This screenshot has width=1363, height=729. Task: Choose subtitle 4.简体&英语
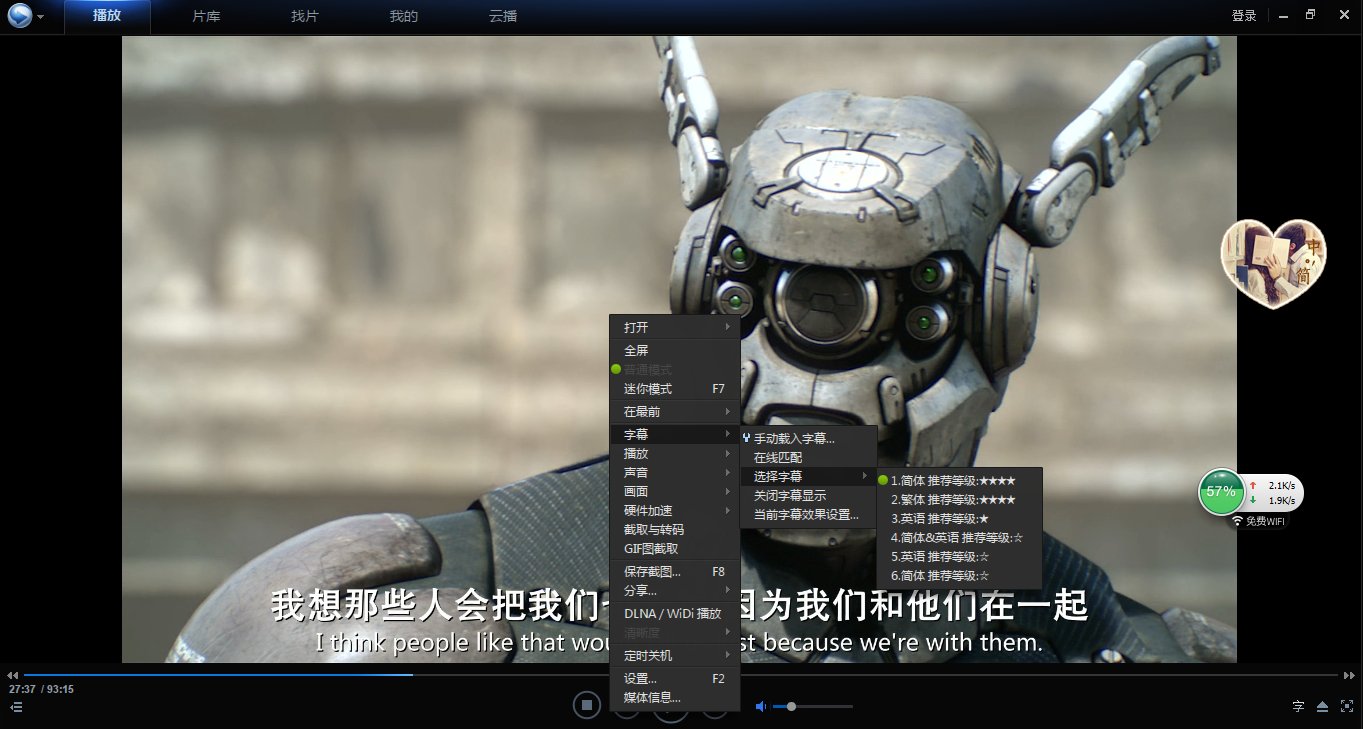click(956, 537)
